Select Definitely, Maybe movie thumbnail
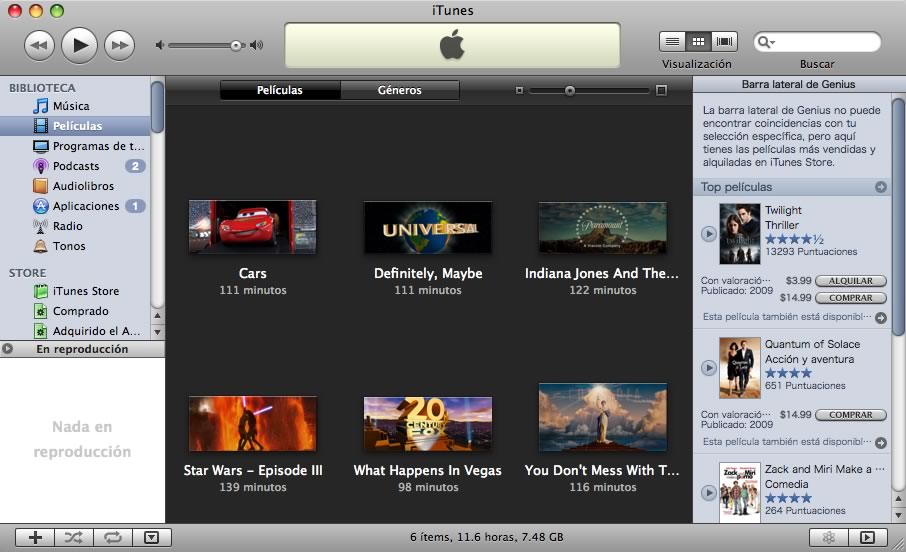This screenshot has height=552, width=906. pyautogui.click(x=428, y=227)
